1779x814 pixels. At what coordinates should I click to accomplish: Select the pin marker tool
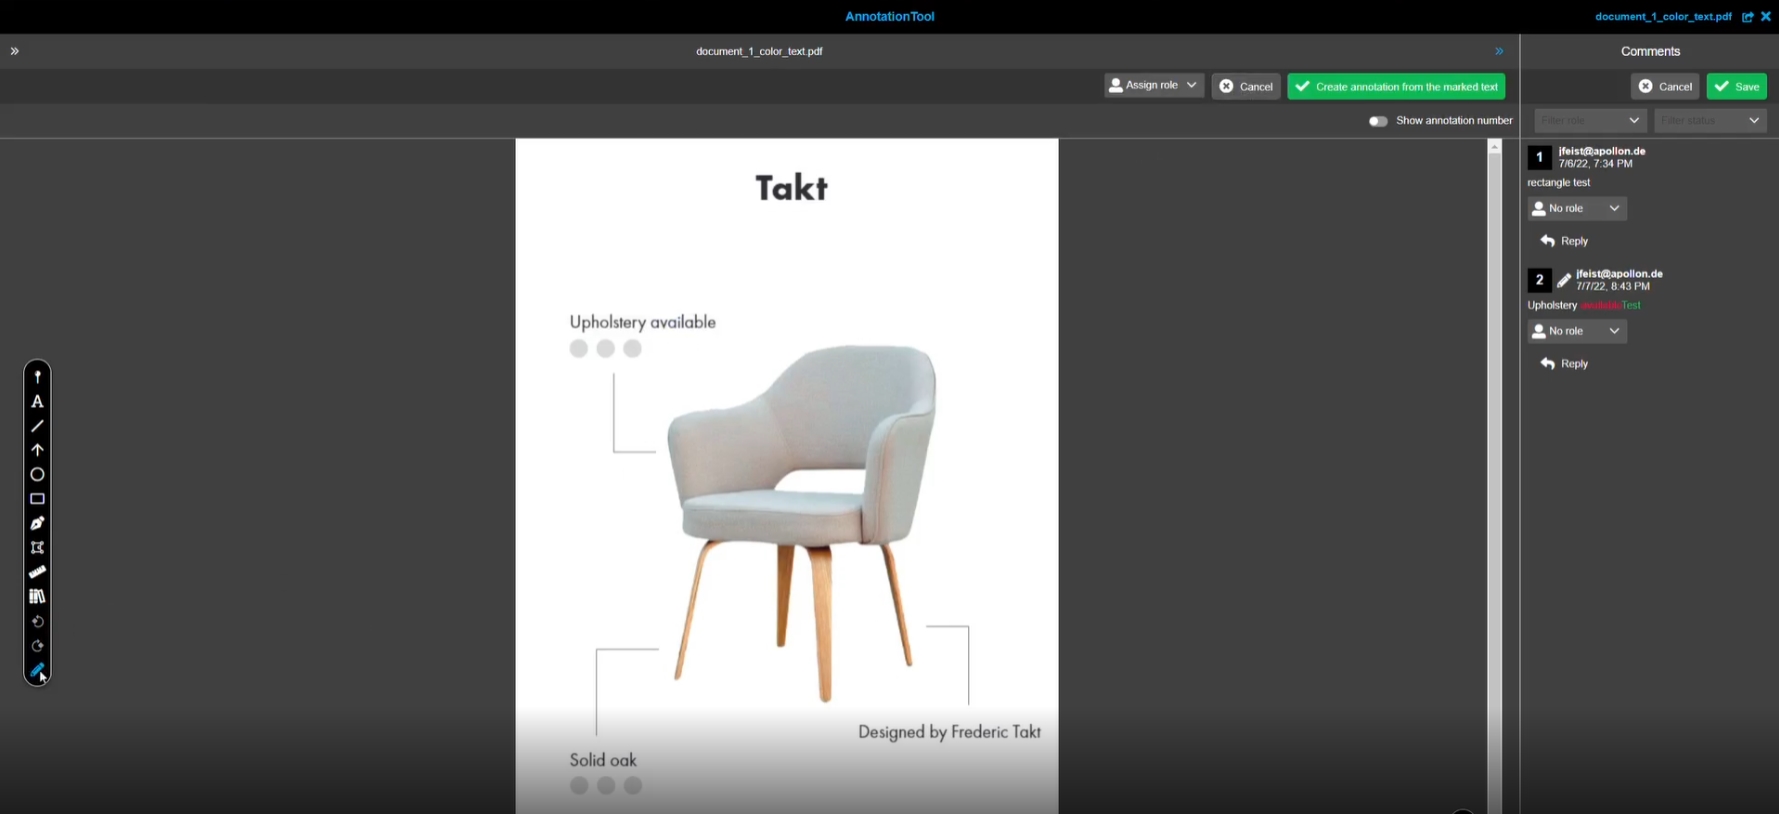37,377
